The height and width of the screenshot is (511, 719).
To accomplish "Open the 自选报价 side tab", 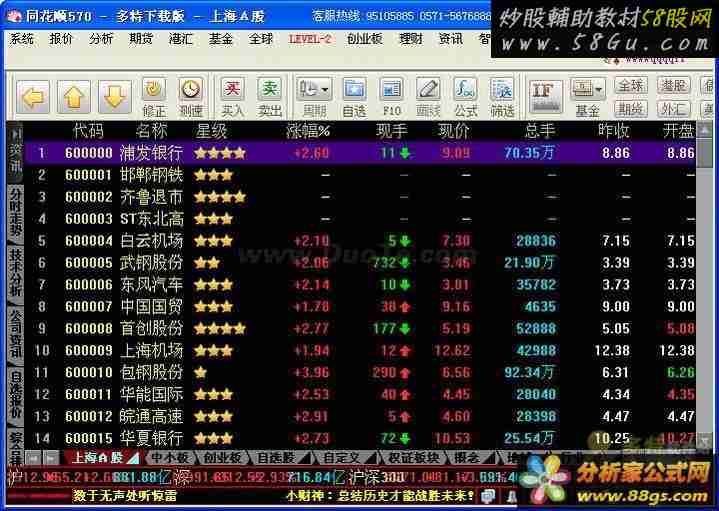I will click(16, 396).
